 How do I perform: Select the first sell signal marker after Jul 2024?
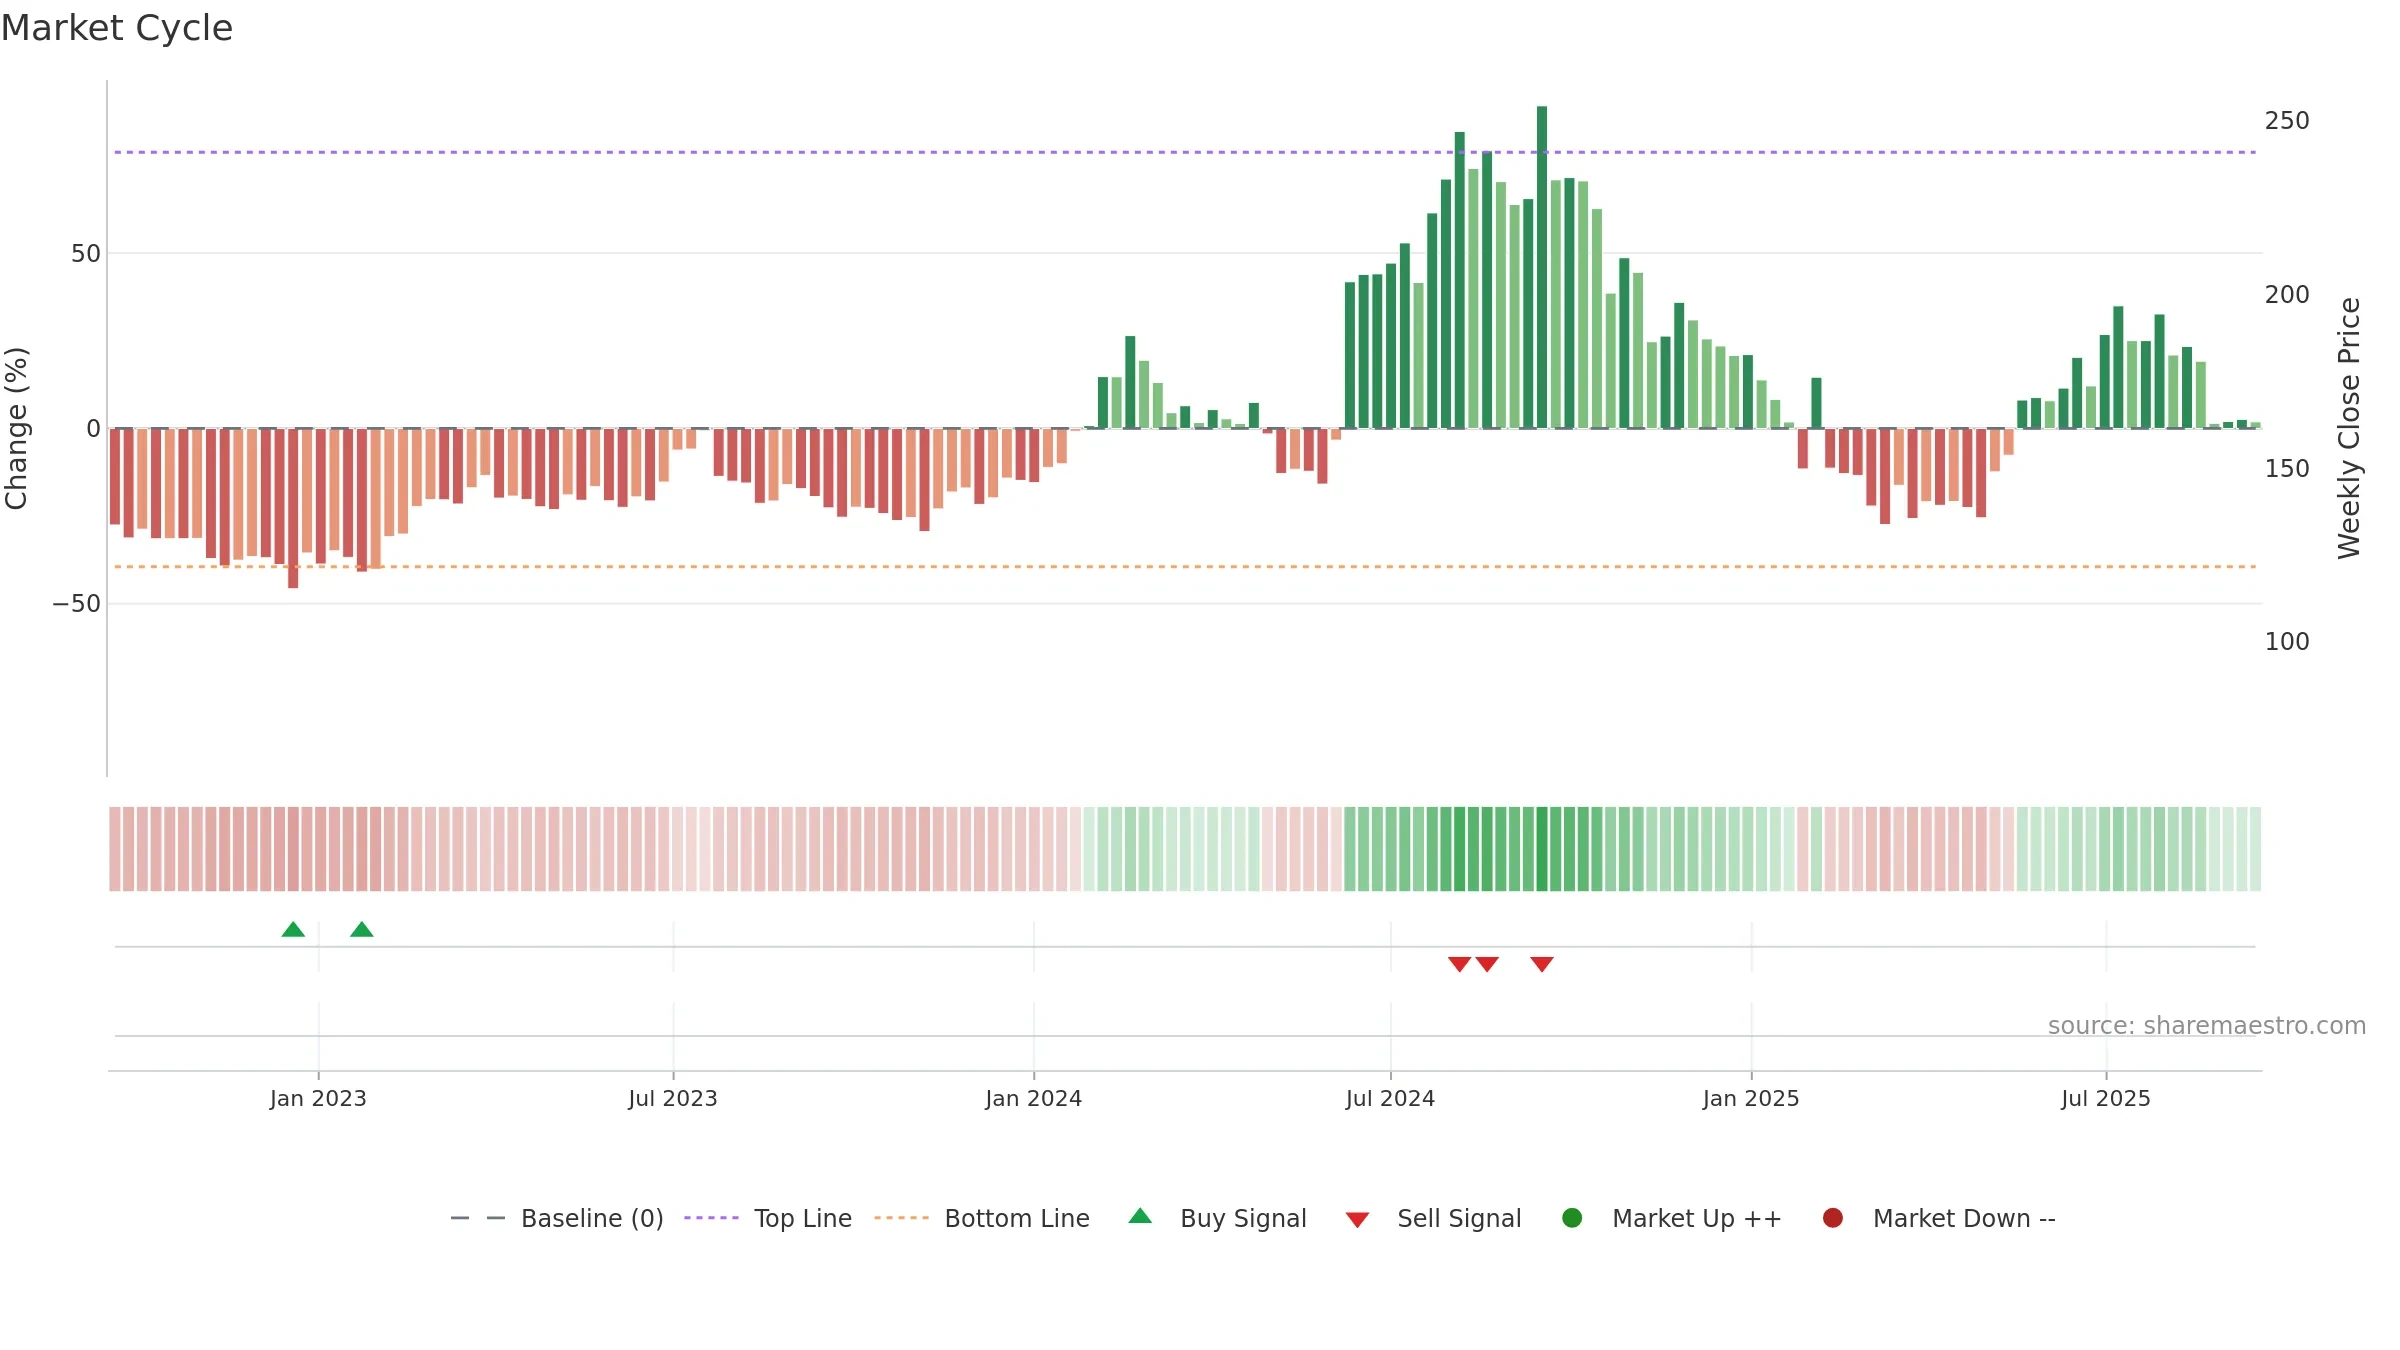coord(1460,964)
